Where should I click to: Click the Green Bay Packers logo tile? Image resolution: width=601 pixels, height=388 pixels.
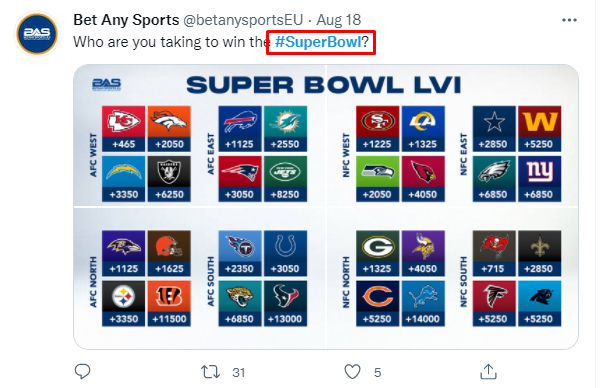tap(378, 253)
